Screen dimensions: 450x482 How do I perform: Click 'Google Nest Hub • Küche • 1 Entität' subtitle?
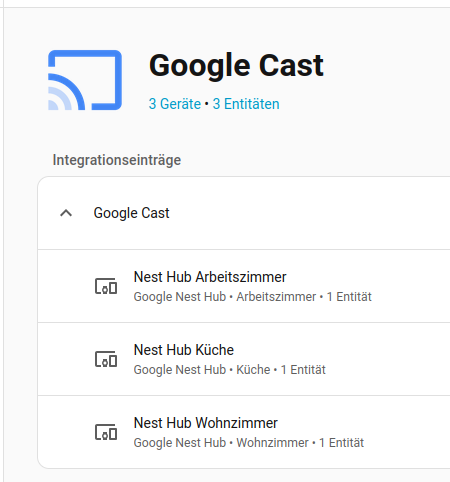coord(229,370)
